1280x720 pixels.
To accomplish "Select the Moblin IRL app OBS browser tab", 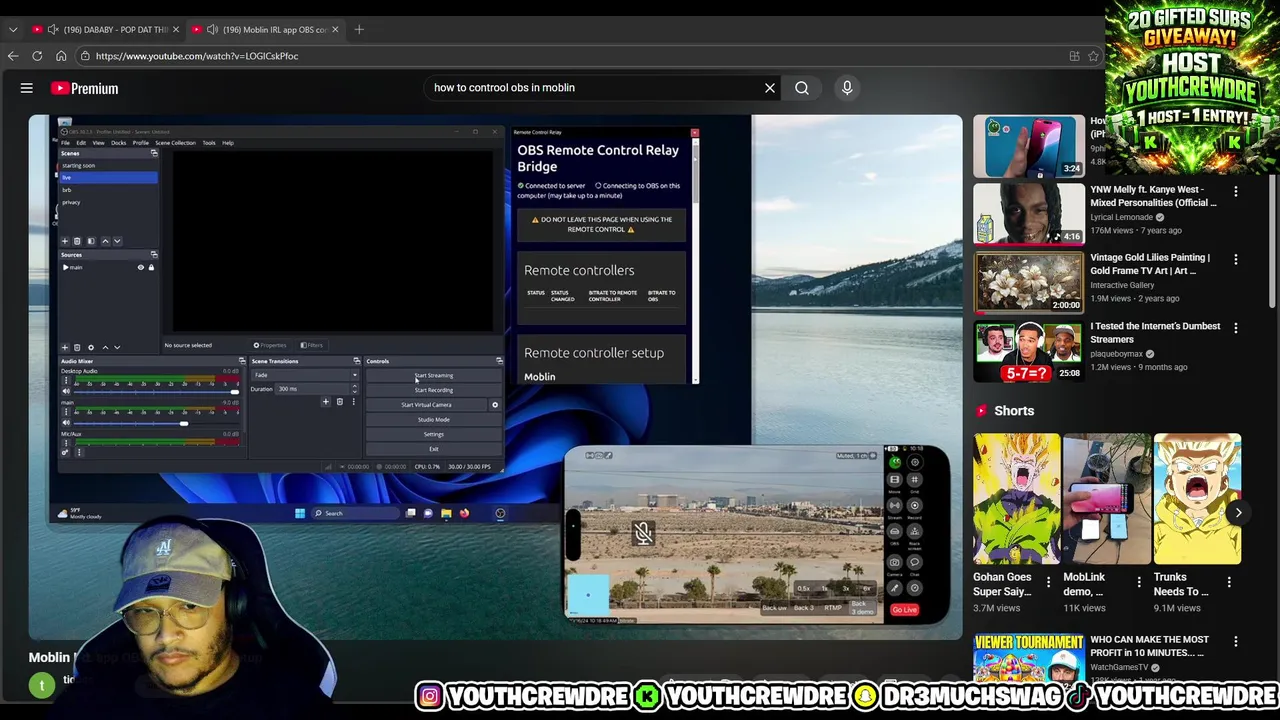I will point(265,29).
